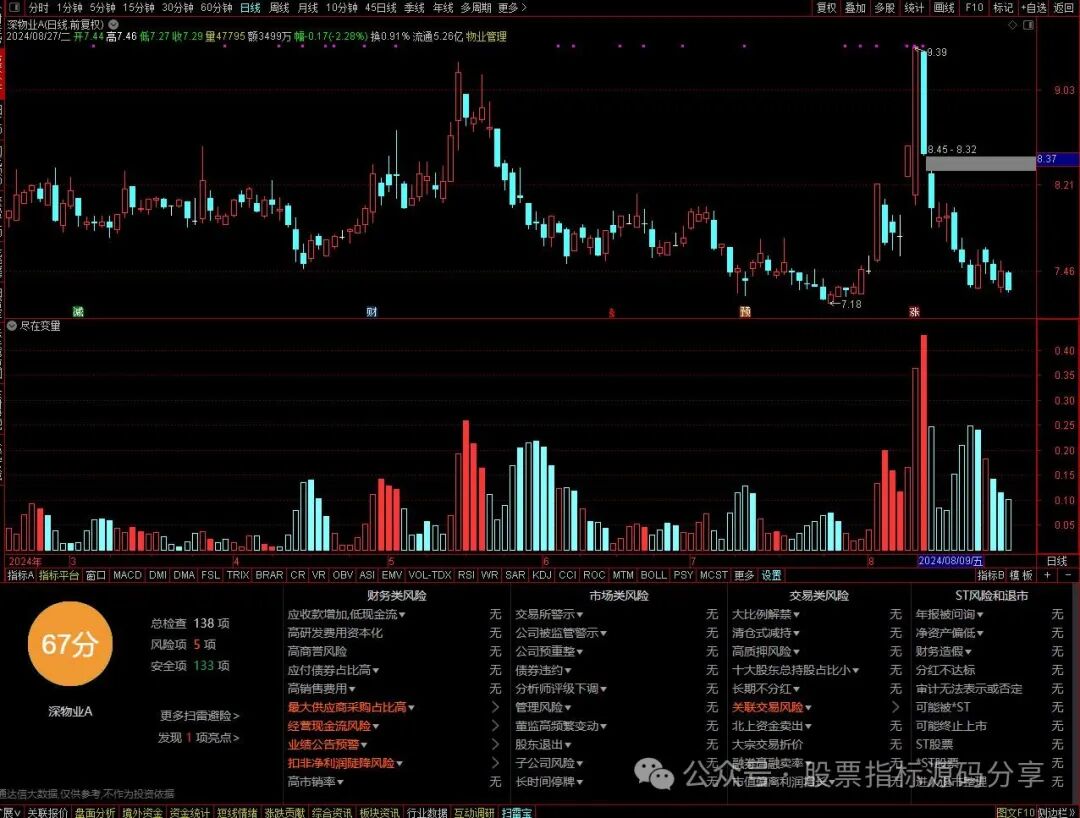Click the 预 event marker on chart
1080x818 pixels.
pos(745,312)
